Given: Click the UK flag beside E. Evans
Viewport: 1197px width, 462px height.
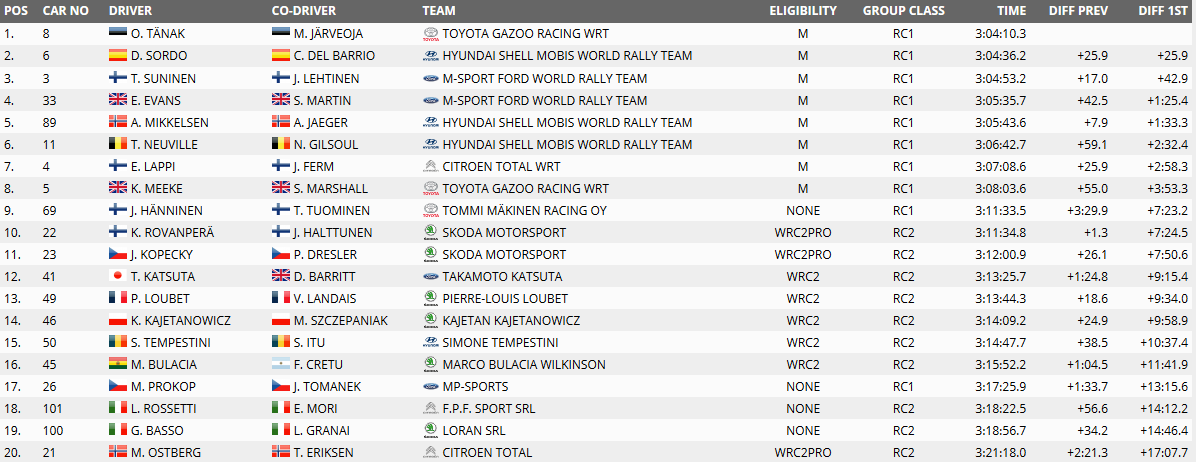Looking at the screenshot, I should pyautogui.click(x=116, y=100).
